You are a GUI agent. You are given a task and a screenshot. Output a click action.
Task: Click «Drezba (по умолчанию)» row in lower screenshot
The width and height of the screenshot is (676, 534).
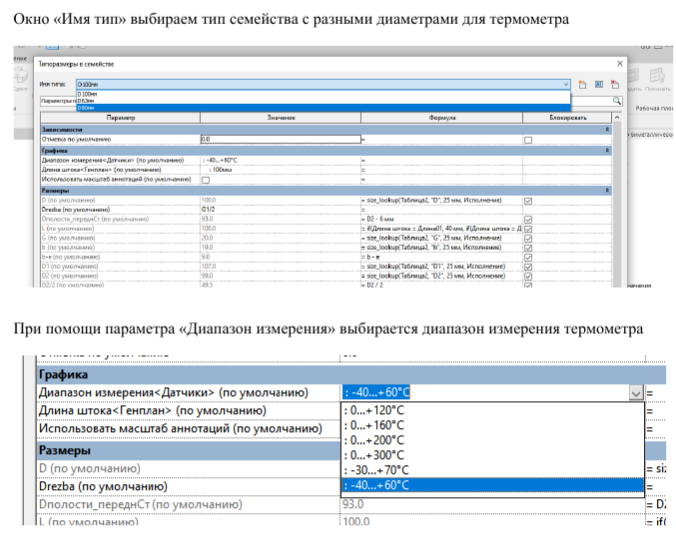189,487
